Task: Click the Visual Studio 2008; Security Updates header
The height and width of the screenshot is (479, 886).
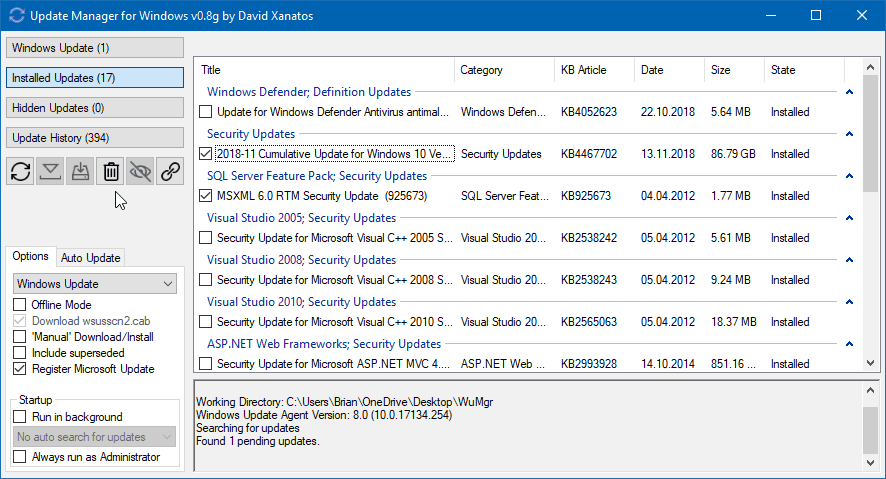Action: pos(301,260)
